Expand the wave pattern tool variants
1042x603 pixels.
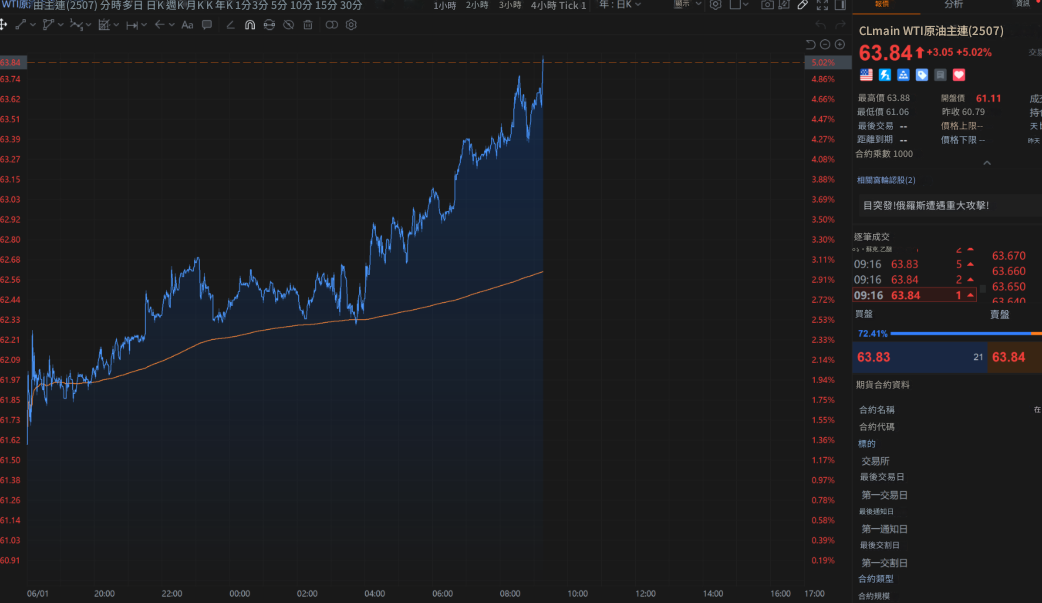point(88,25)
